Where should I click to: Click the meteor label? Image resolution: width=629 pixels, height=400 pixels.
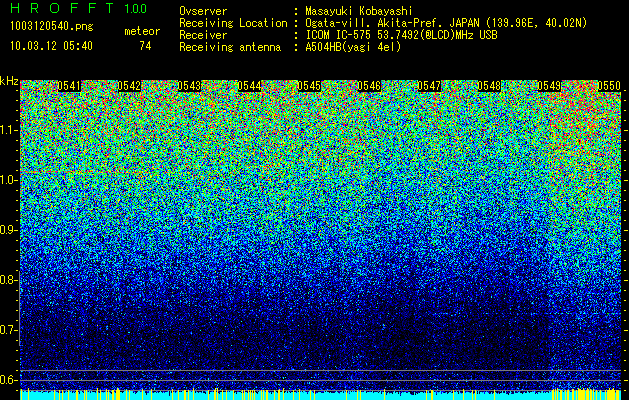click(142, 31)
